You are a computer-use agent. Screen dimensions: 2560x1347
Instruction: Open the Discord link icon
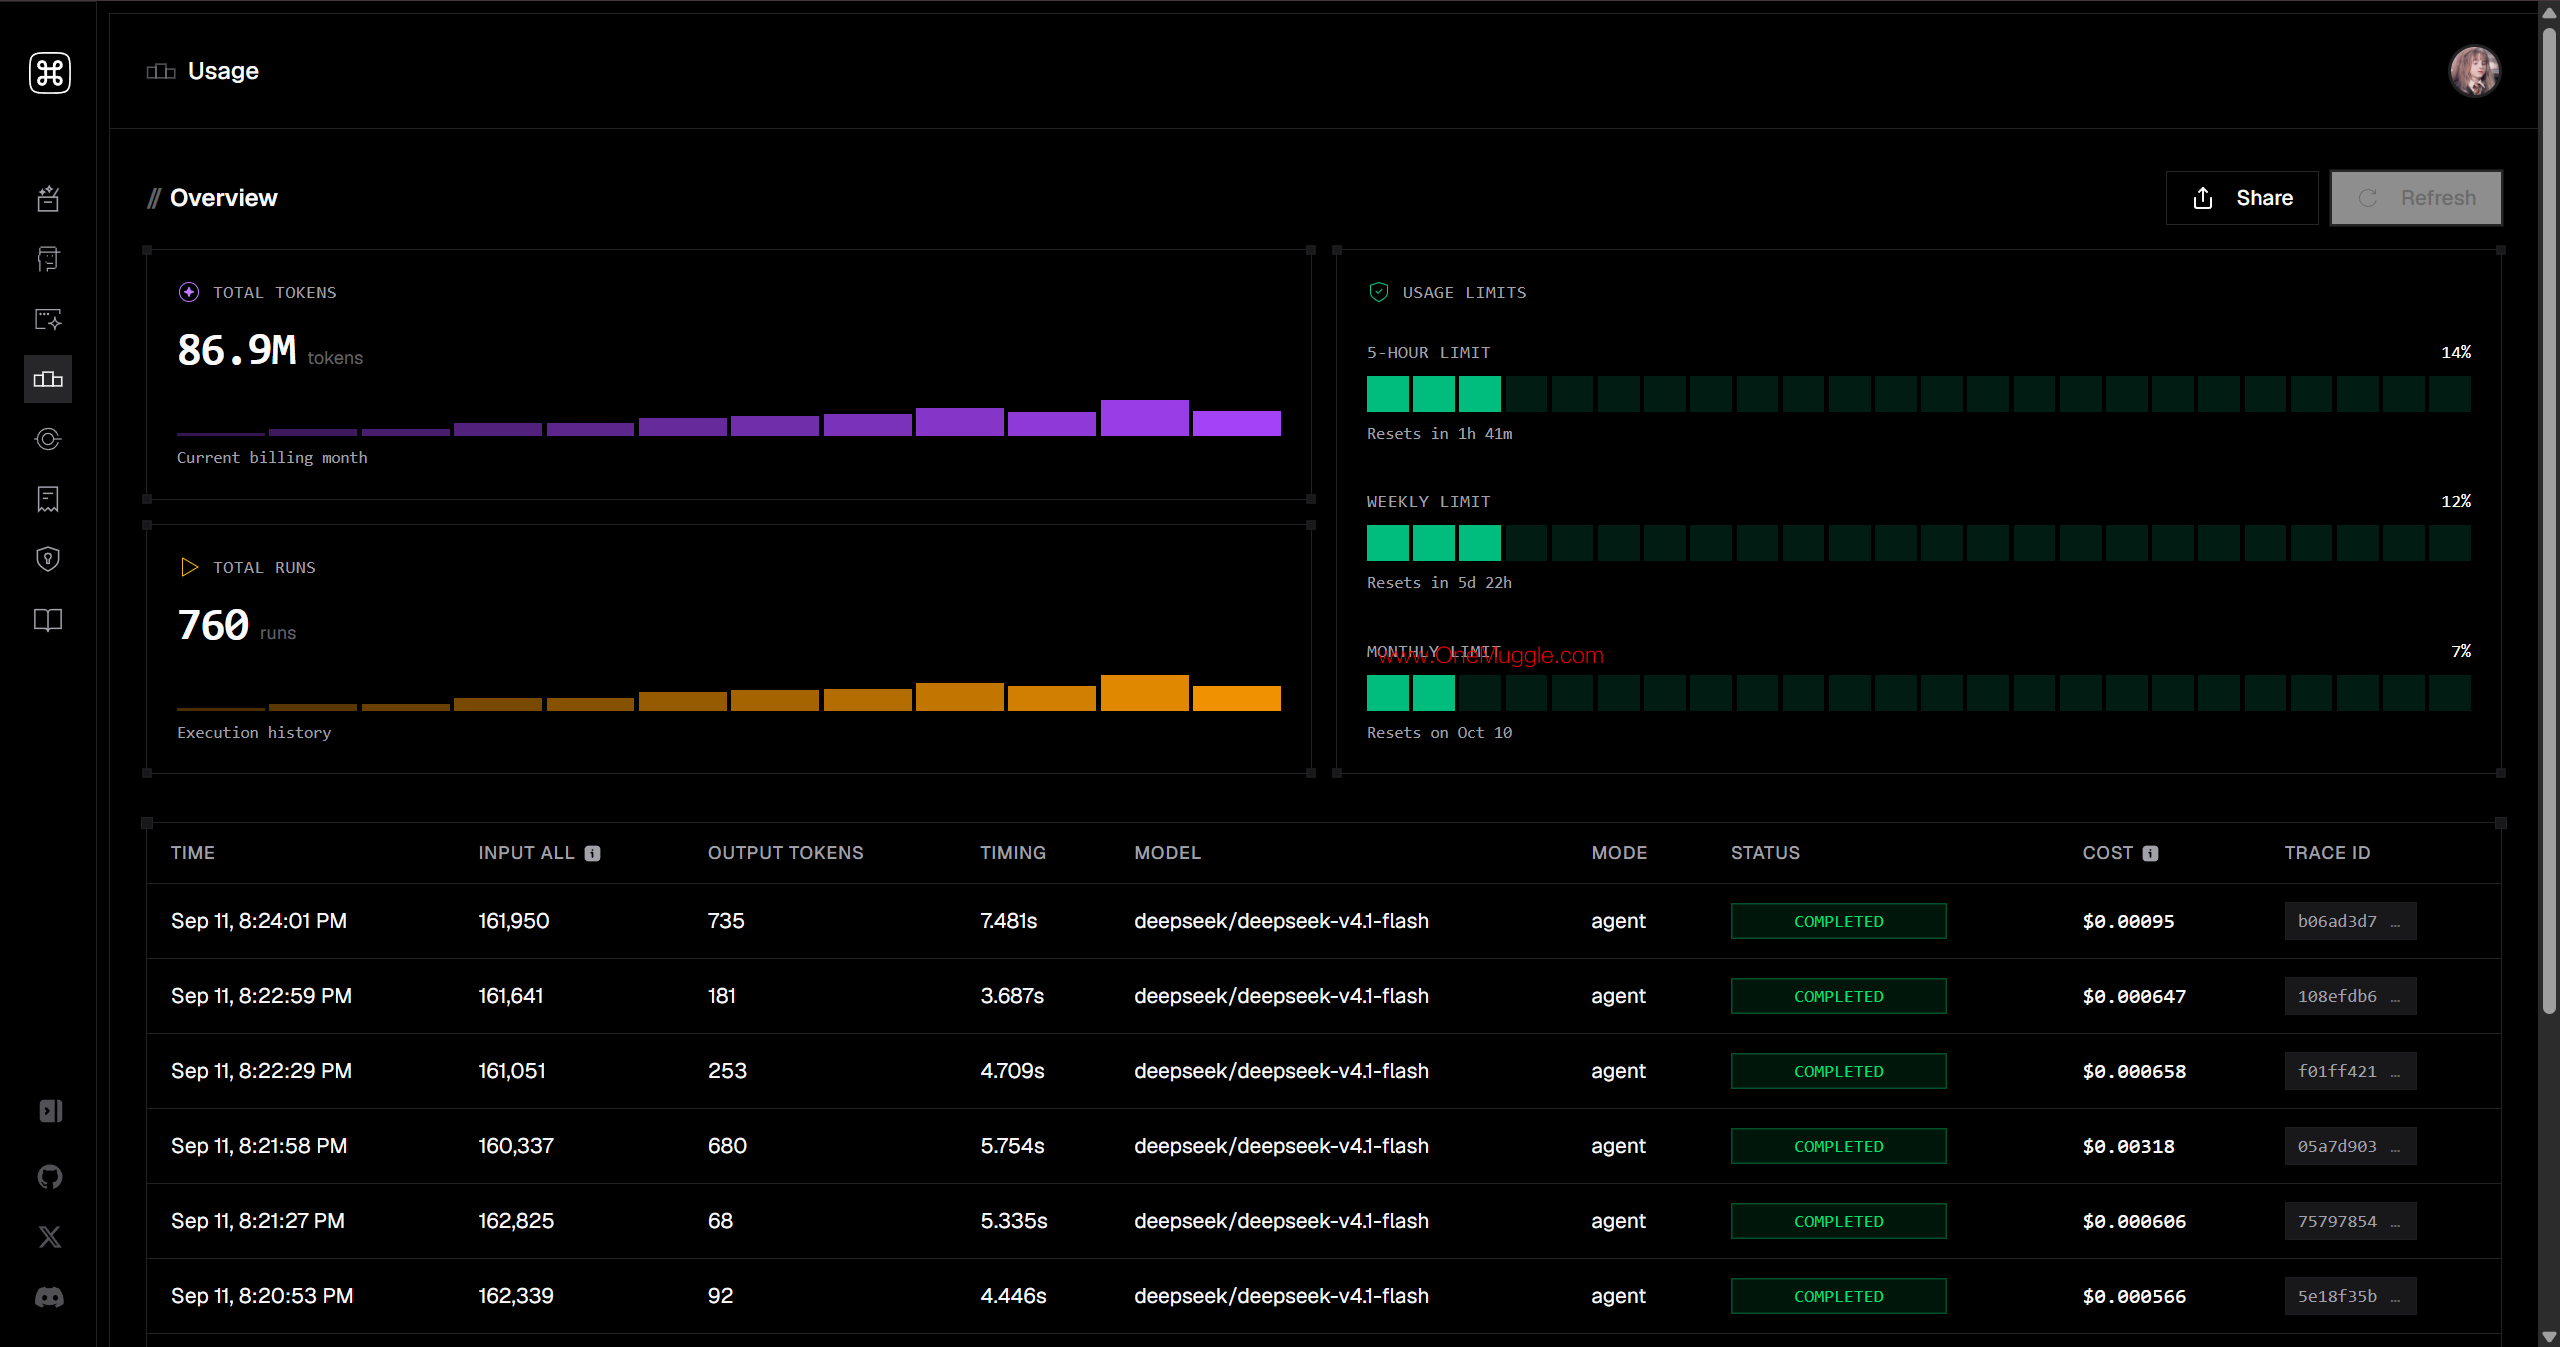click(x=50, y=1297)
